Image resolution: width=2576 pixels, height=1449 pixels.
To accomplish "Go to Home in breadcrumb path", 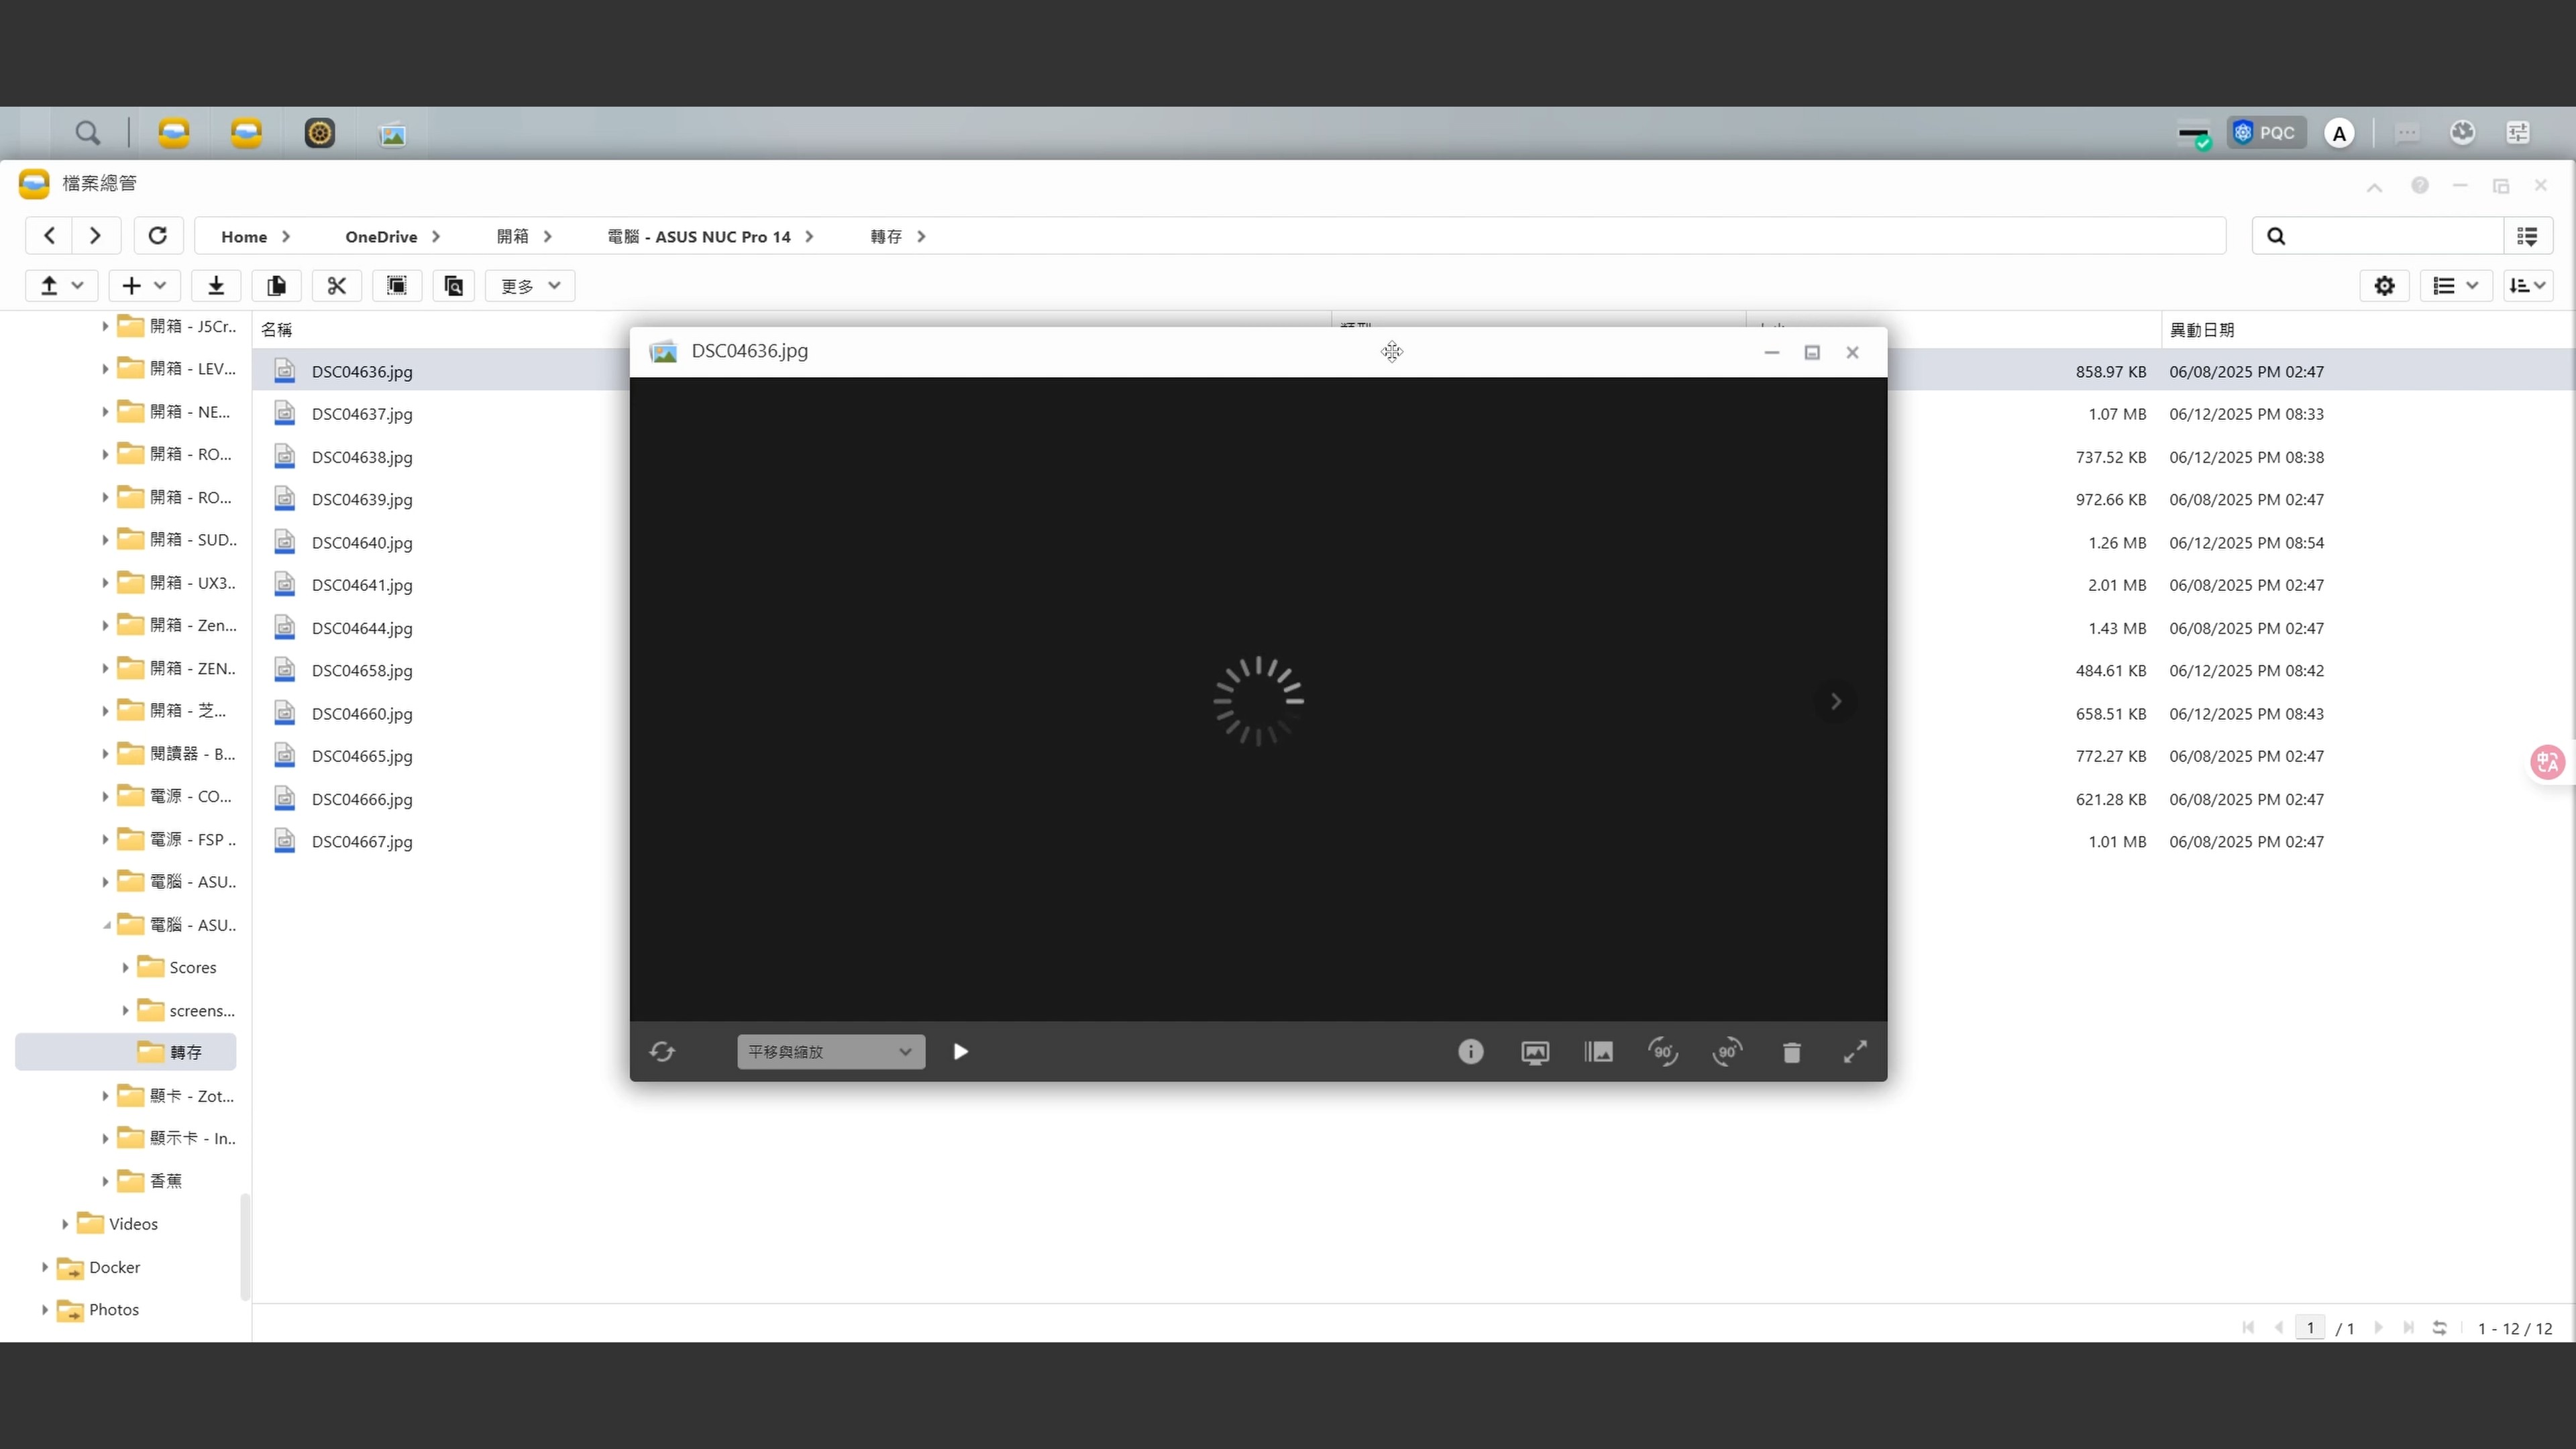I will click(x=244, y=237).
